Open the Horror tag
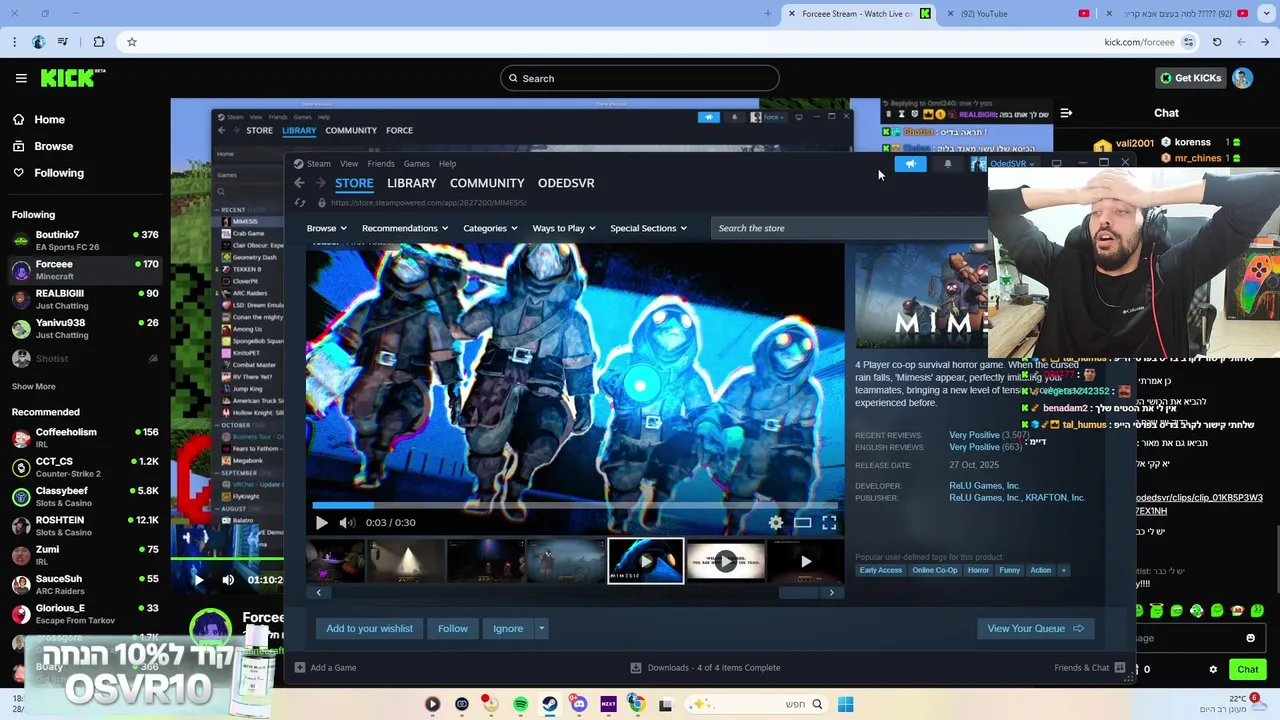Image resolution: width=1280 pixels, height=720 pixels. coord(978,570)
